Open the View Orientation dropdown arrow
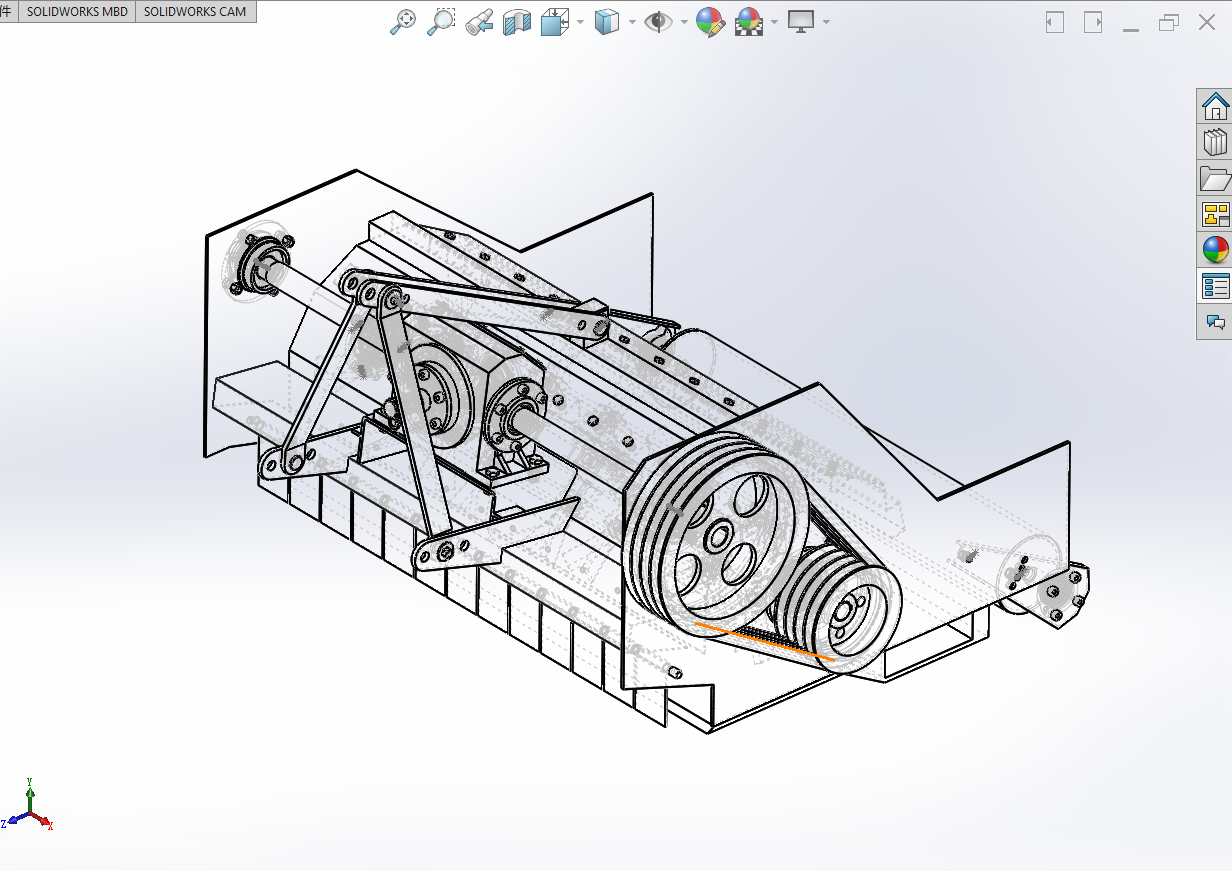Viewport: 1232px width, 871px height. (x=580, y=22)
